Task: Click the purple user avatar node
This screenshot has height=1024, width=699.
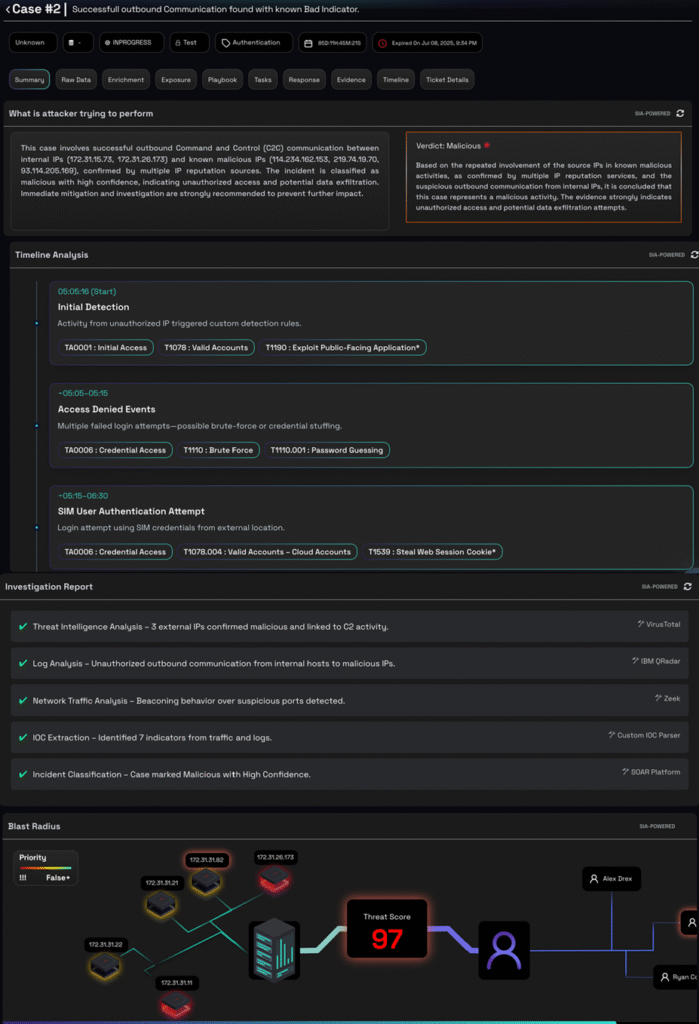Action: (503, 948)
